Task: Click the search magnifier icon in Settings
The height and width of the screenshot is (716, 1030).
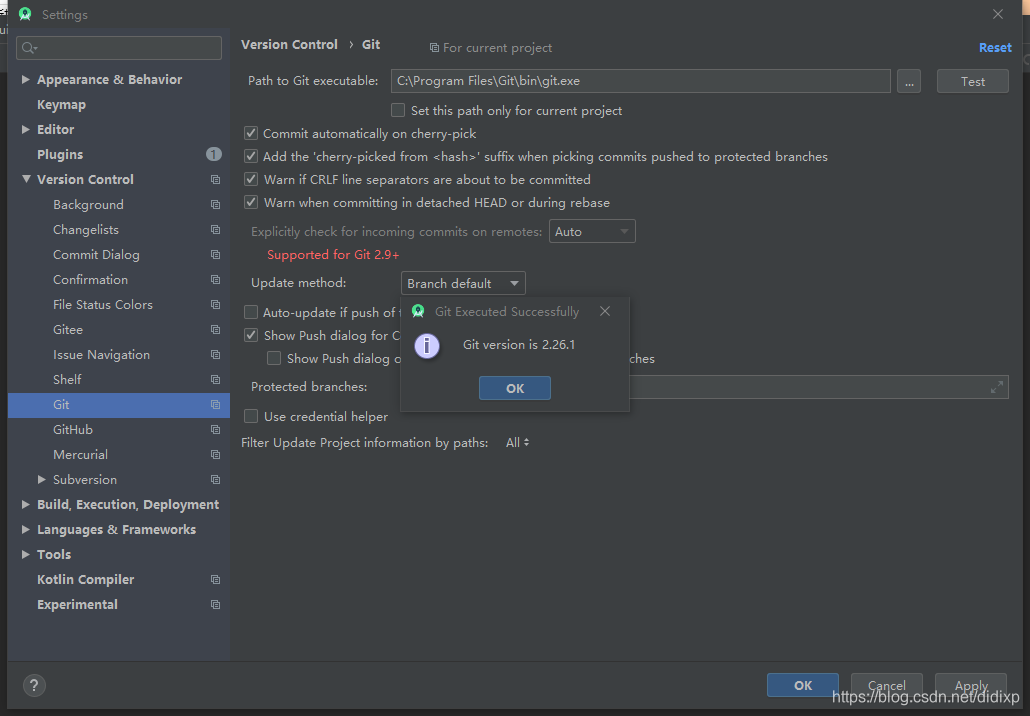Action: click(x=29, y=47)
